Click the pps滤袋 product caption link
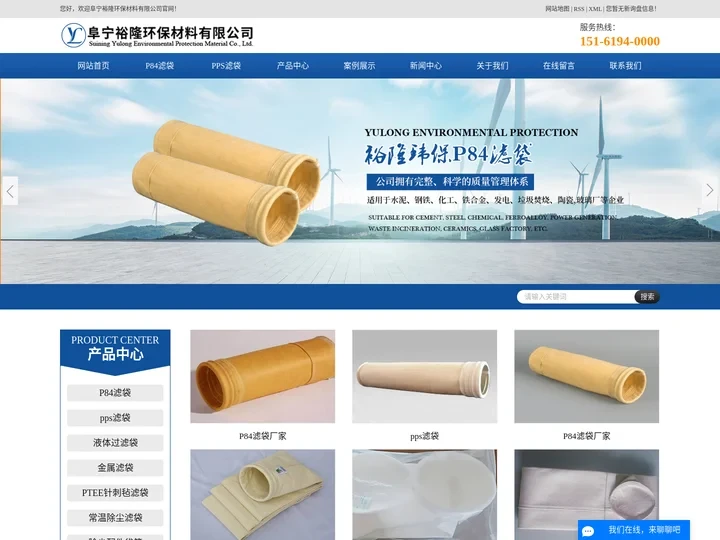The height and width of the screenshot is (540, 720). click(x=424, y=436)
